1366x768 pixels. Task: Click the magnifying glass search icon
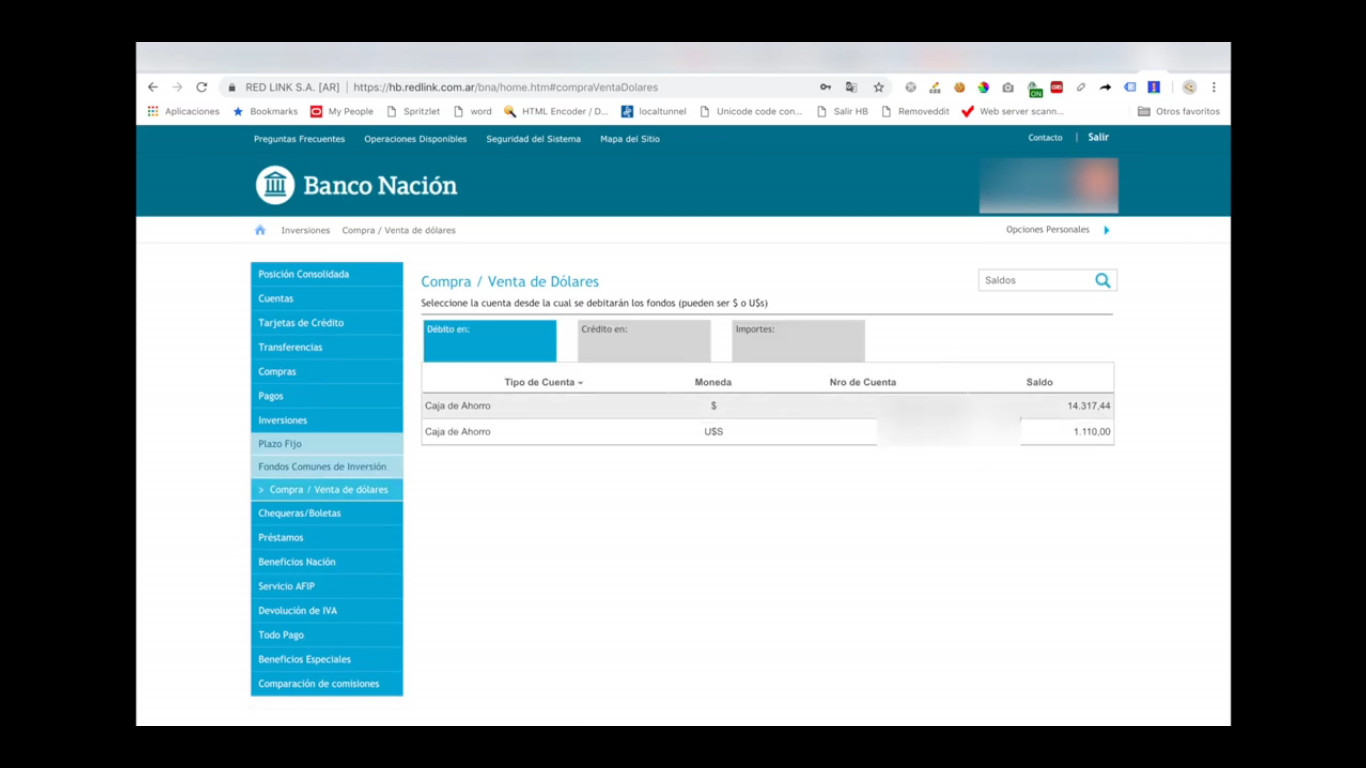tap(1102, 281)
